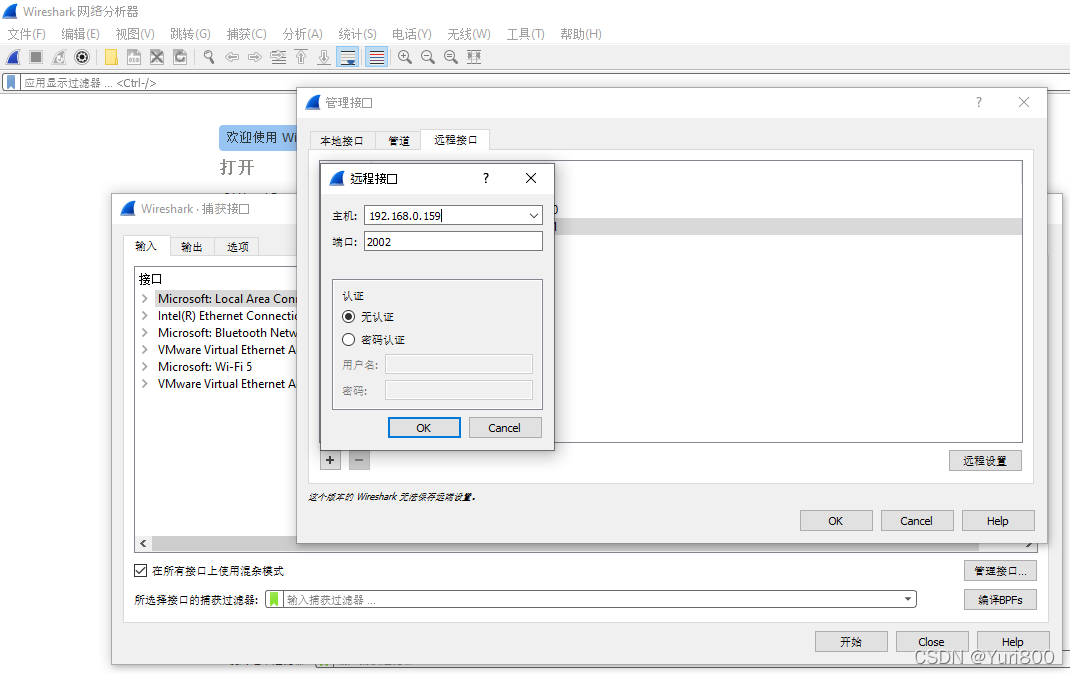Toggle packet list colorization
This screenshot has width=1070, height=674.
377,57
